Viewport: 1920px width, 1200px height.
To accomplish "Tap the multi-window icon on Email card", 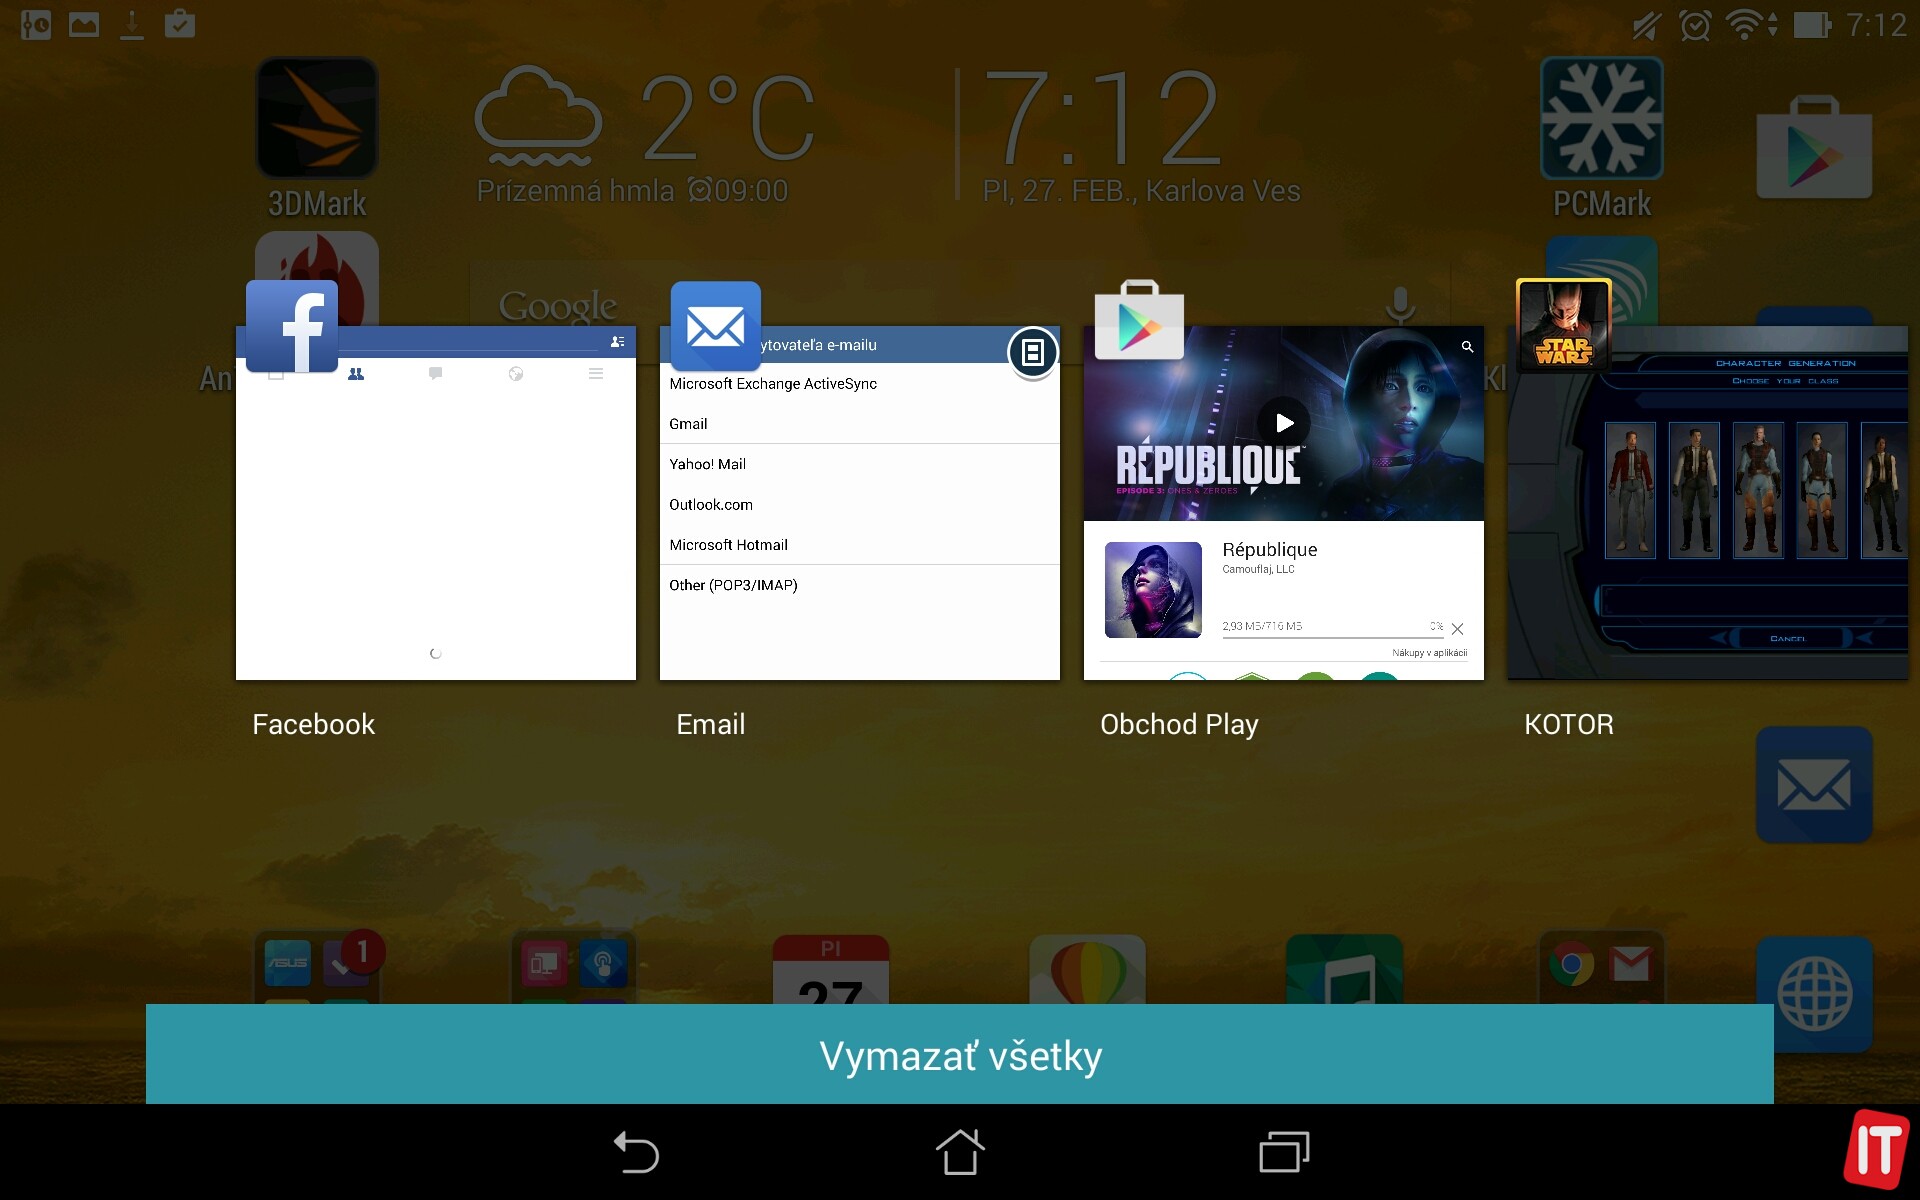I will pos(1032,352).
